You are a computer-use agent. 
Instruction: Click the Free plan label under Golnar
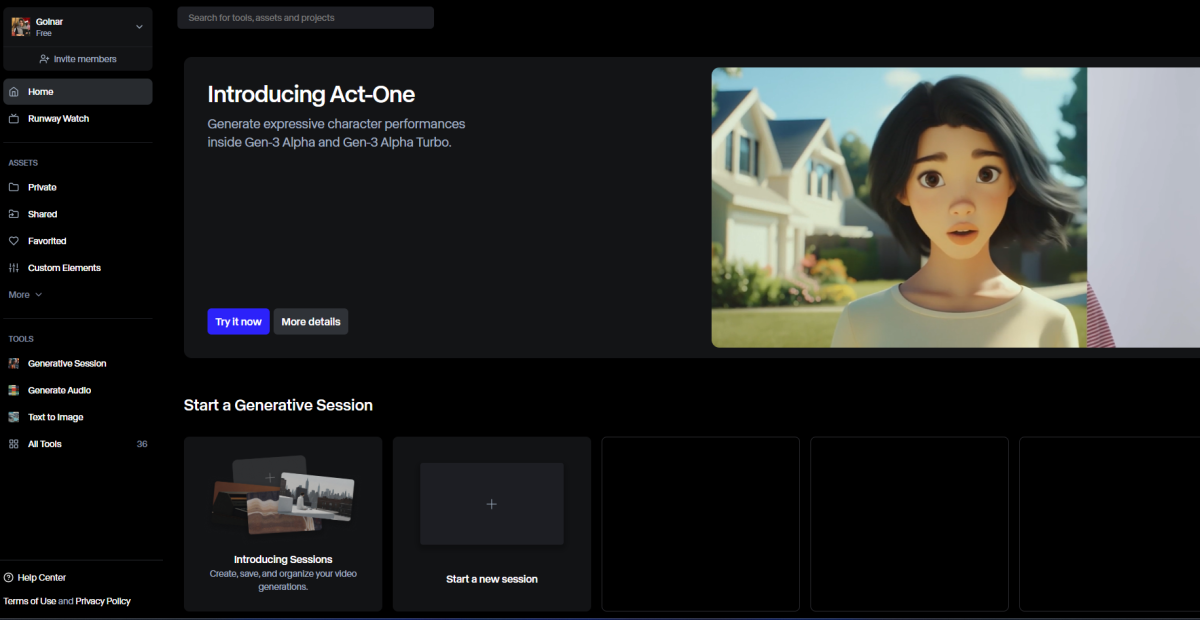(44, 34)
